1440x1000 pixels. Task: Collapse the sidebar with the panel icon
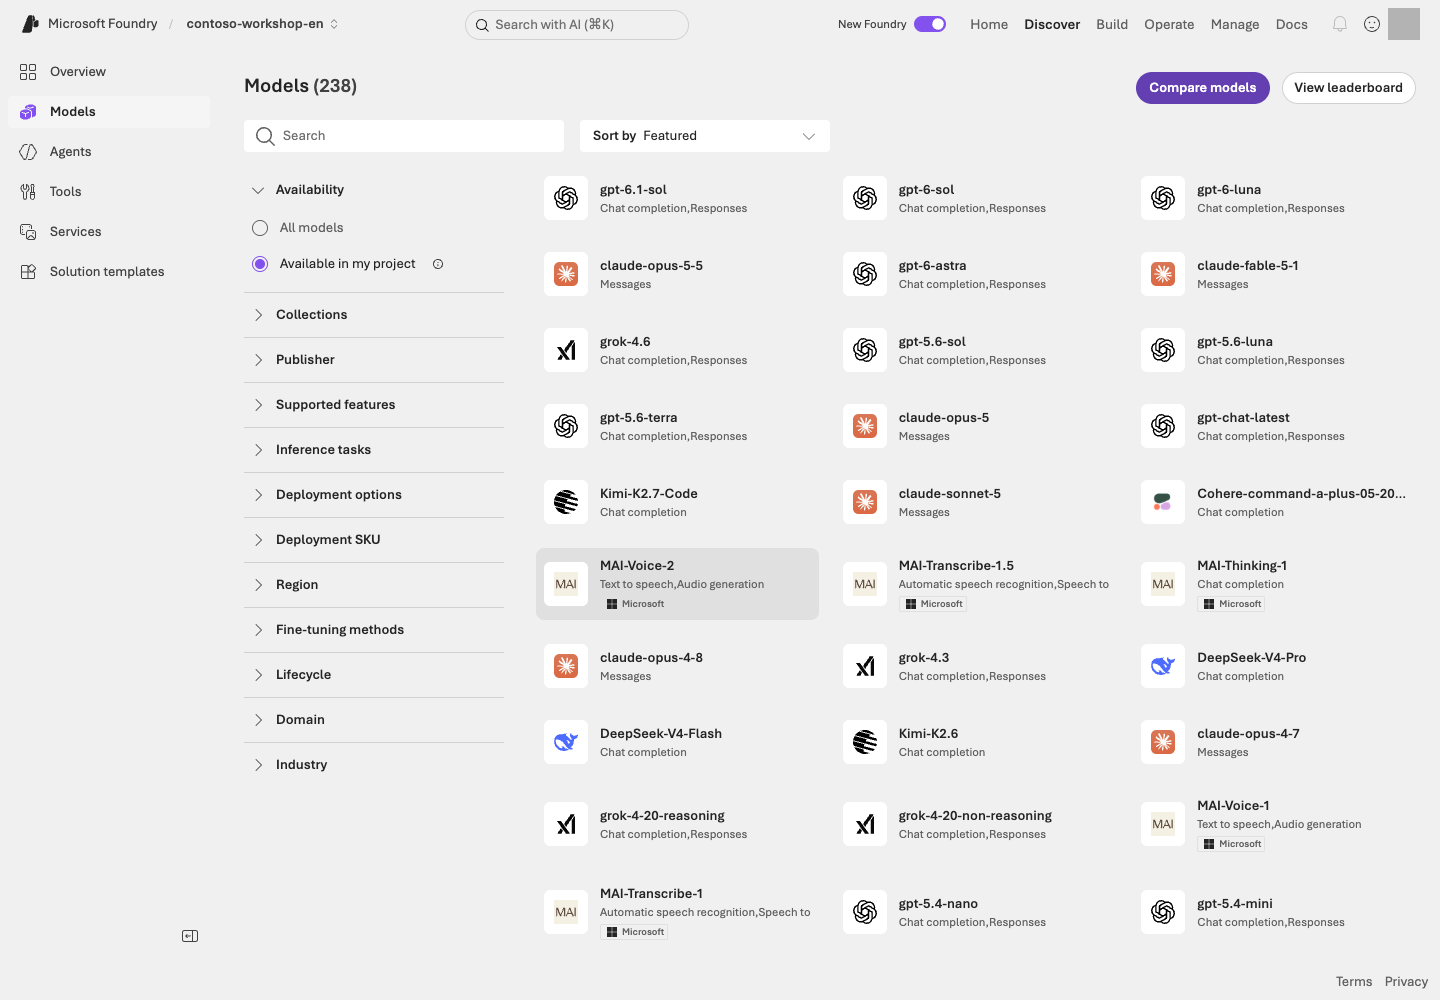point(190,936)
